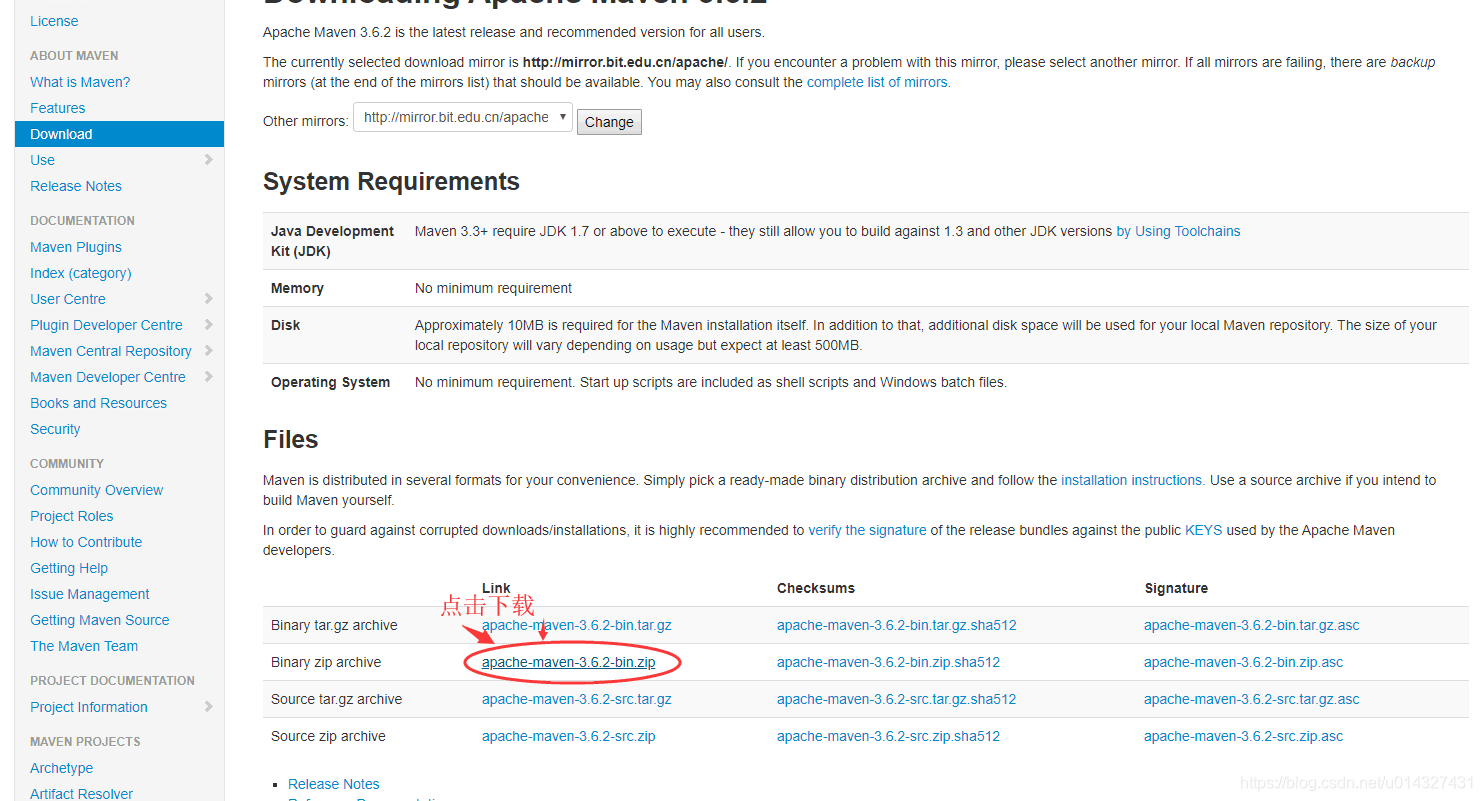Open bin.tar.gz.asc signature link
The image size is (1482, 801).
point(1252,625)
